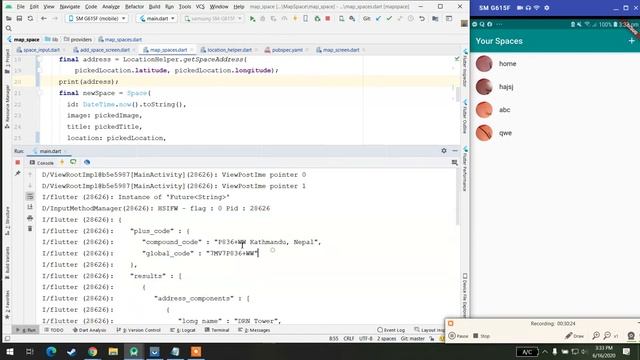Toggle soft-wrap in console
The height and width of the screenshot is (360, 640).
30,196
